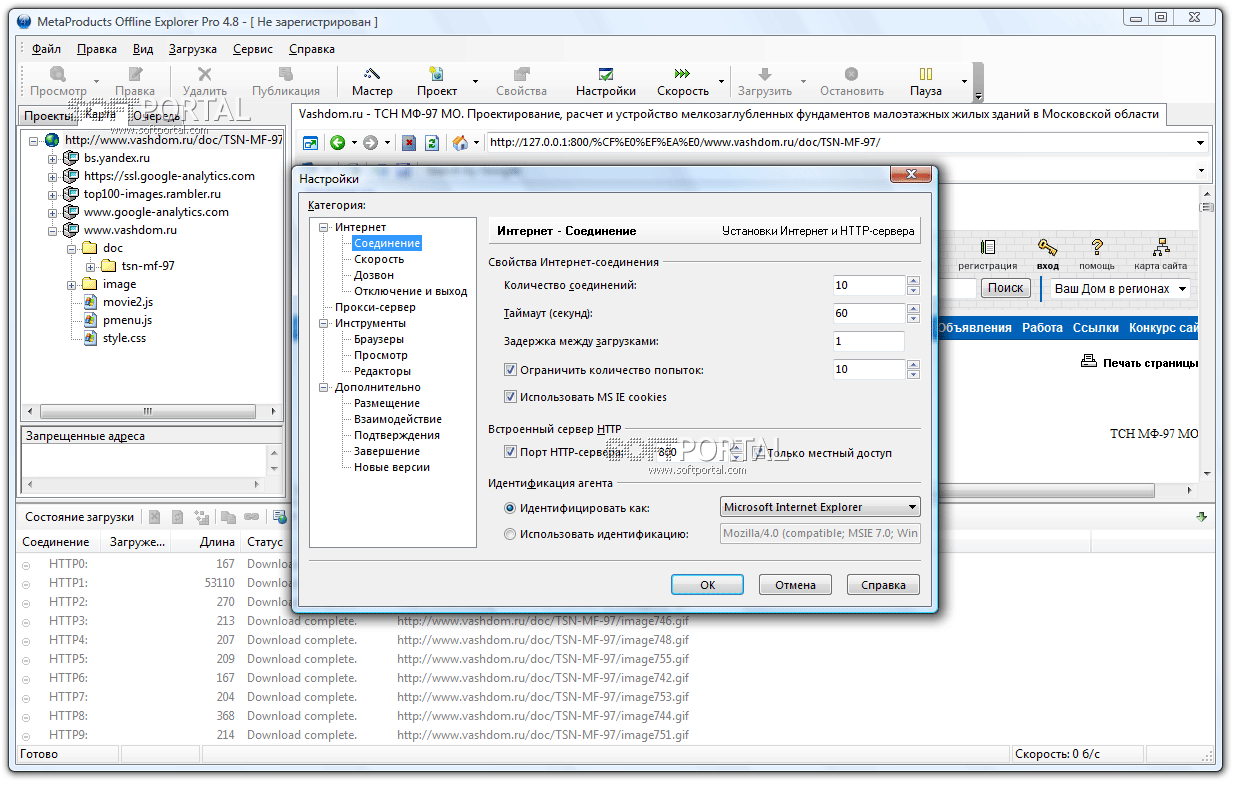Collapse the Дополнительно category in settings
1234x787 pixels.
tap(324, 387)
